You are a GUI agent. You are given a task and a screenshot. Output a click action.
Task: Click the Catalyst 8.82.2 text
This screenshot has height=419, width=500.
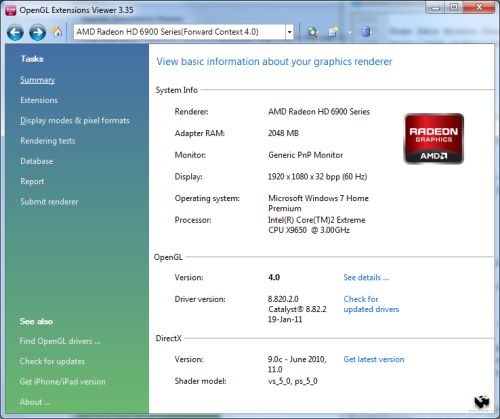coord(297,309)
